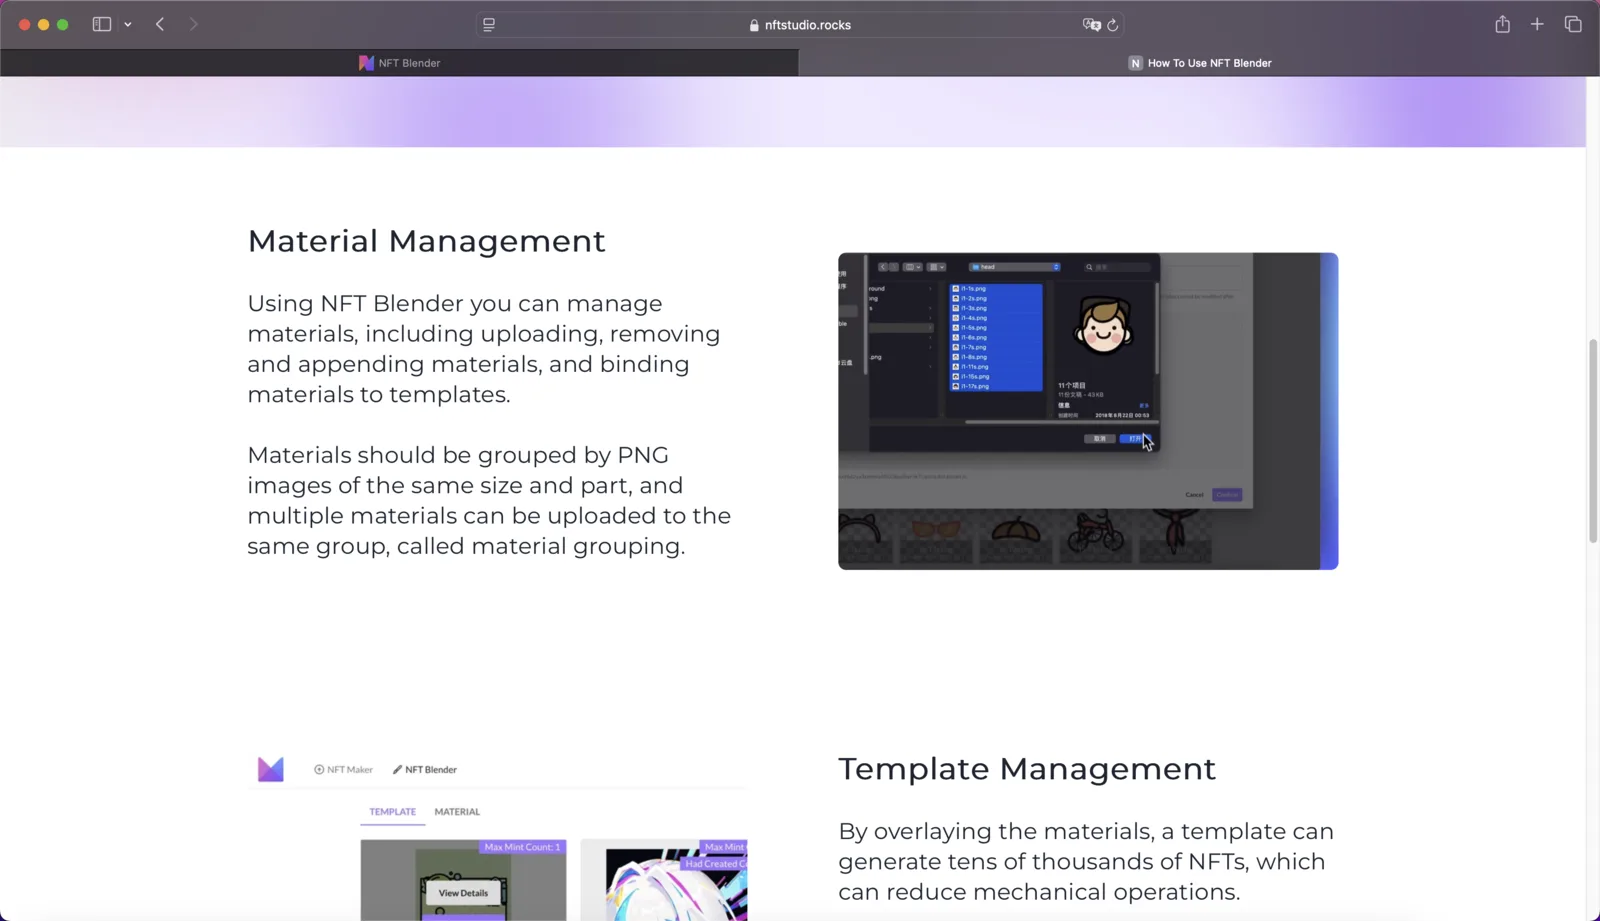Click the paragraph starting 'Using NFT Blender you'
Screen dimensions: 1600x921
pos(484,349)
